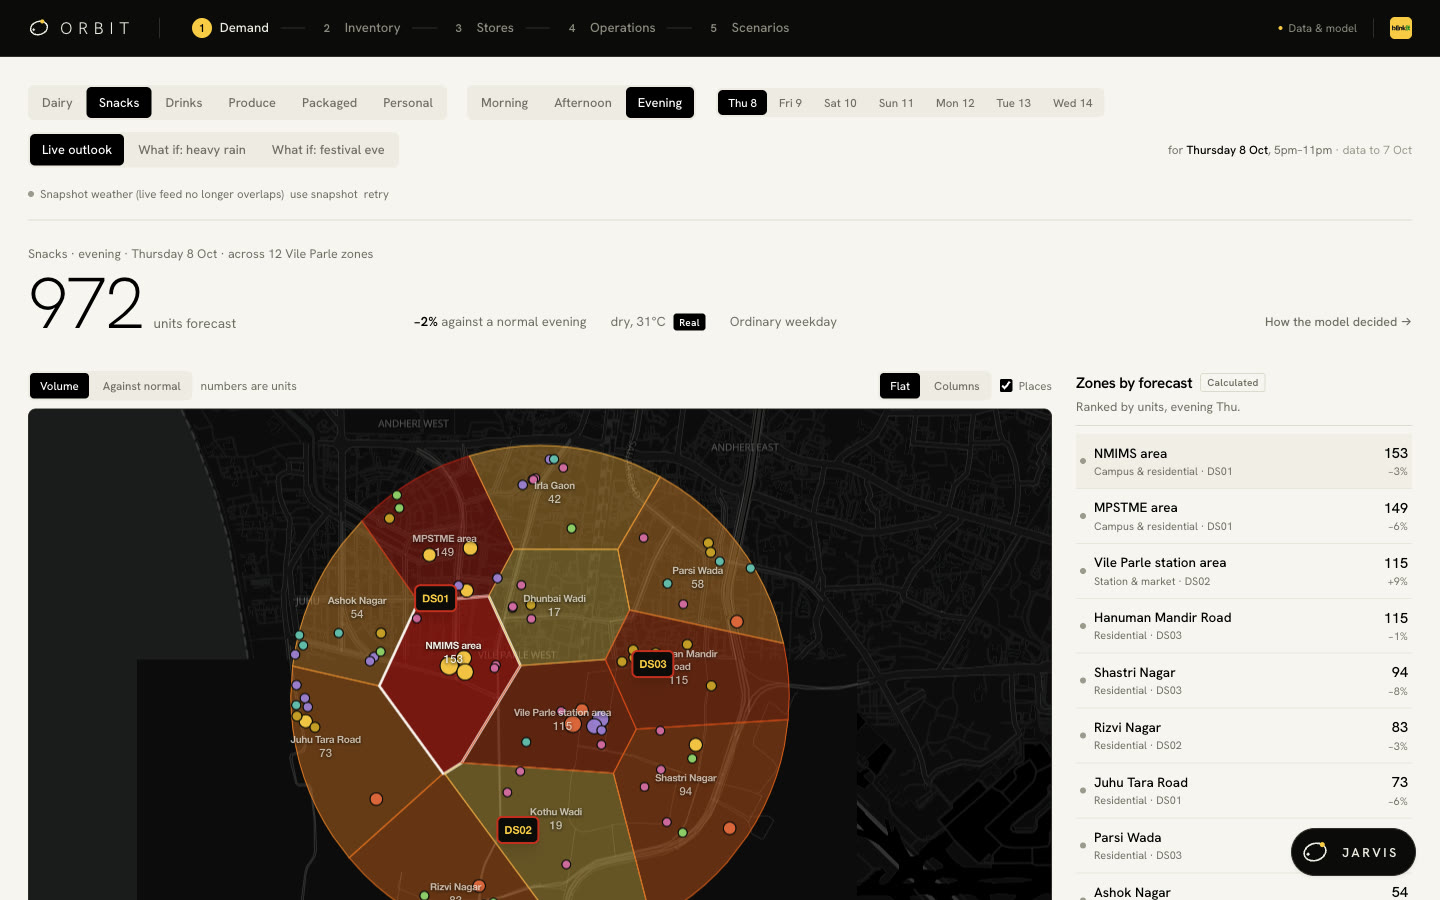Switch map to Columns view
Image resolution: width=1440 pixels, height=900 pixels.
coord(956,386)
